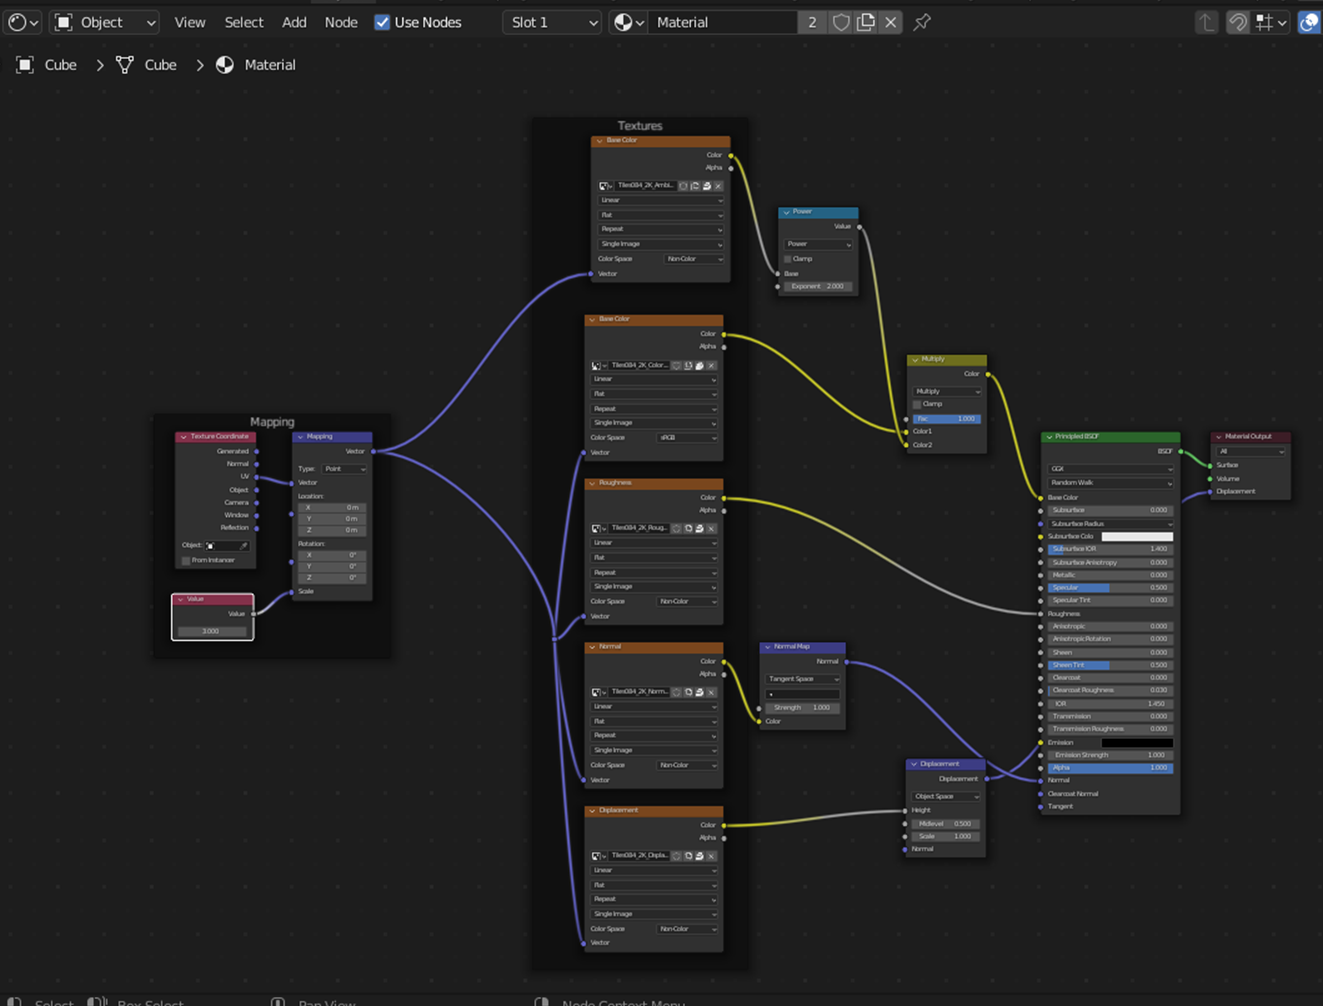Open the Object Space dropdown in Displacement node
The height and width of the screenshot is (1006, 1323).
[x=946, y=797]
